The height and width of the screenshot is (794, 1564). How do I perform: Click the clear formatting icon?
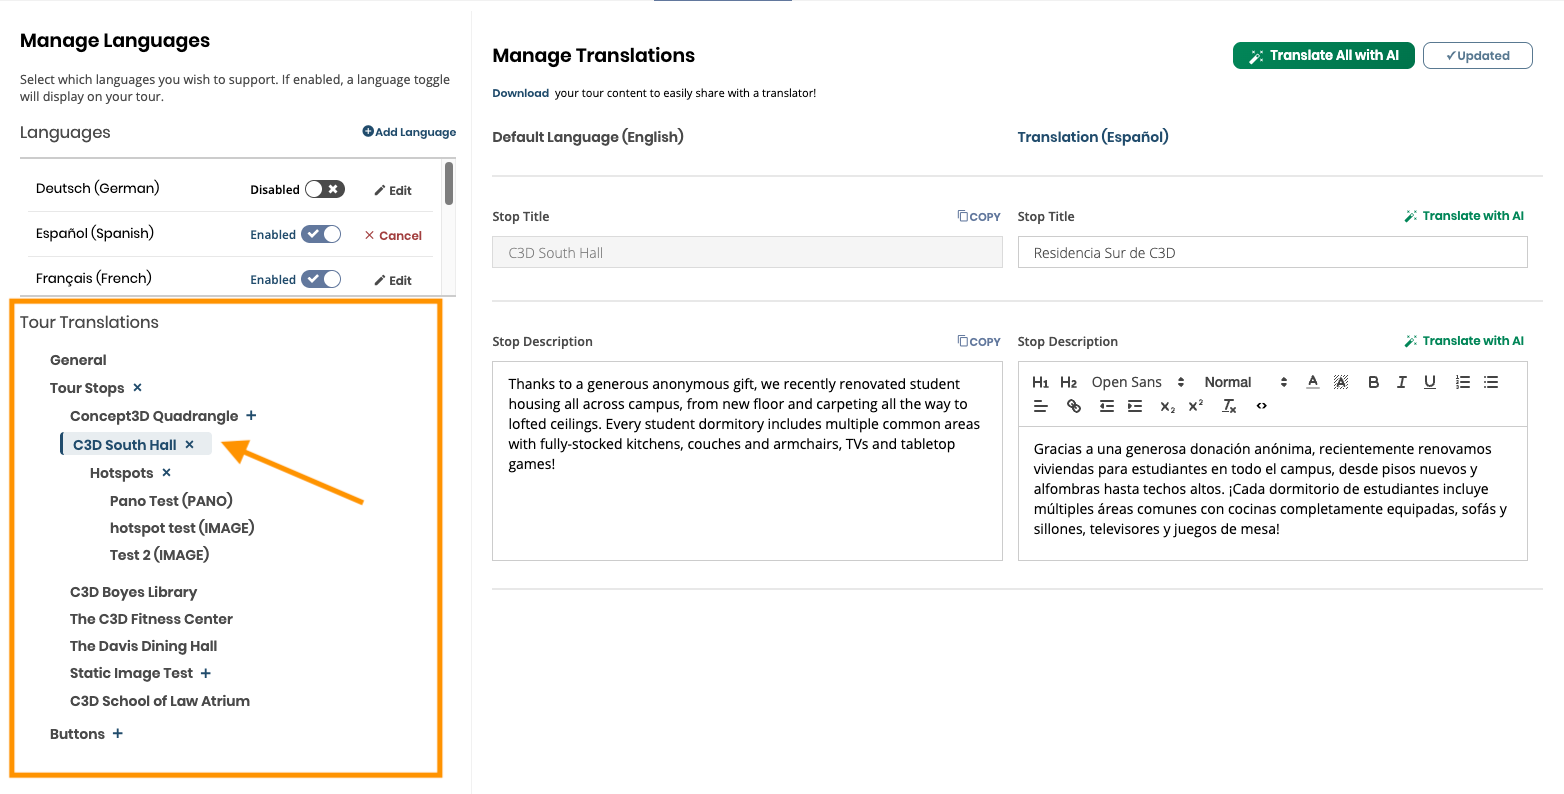pos(1229,406)
